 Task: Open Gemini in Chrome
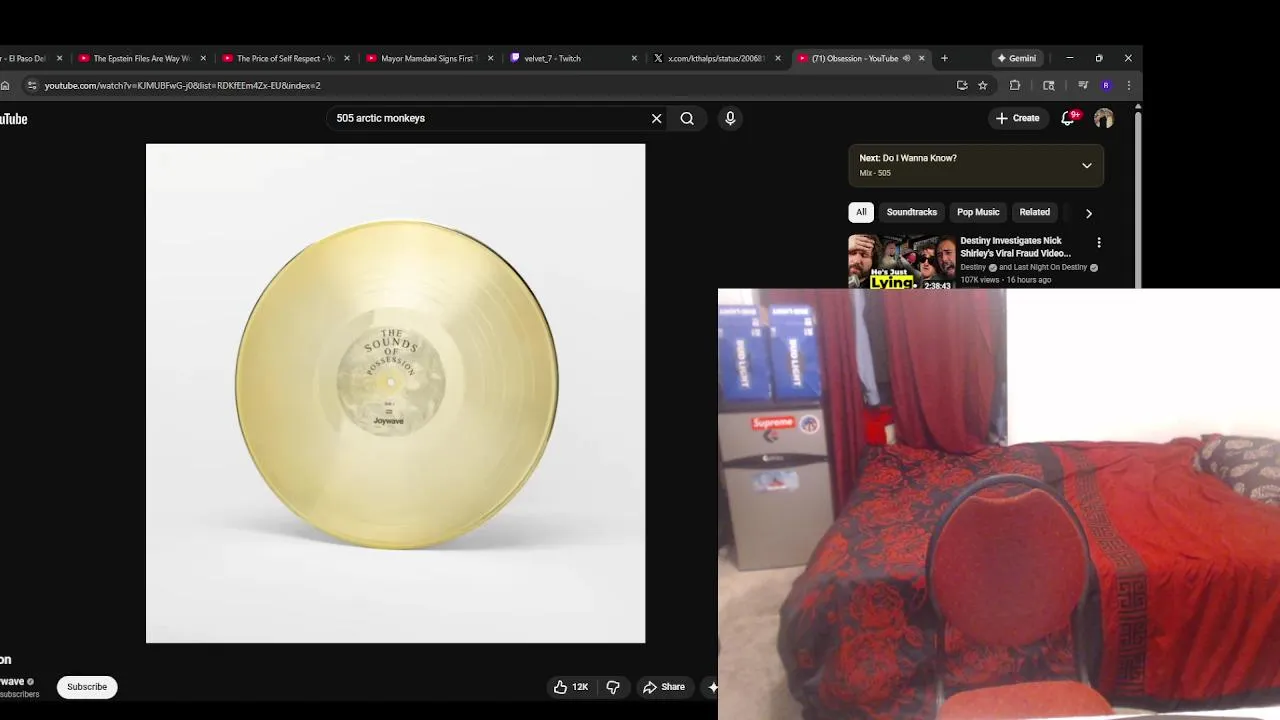1016,58
